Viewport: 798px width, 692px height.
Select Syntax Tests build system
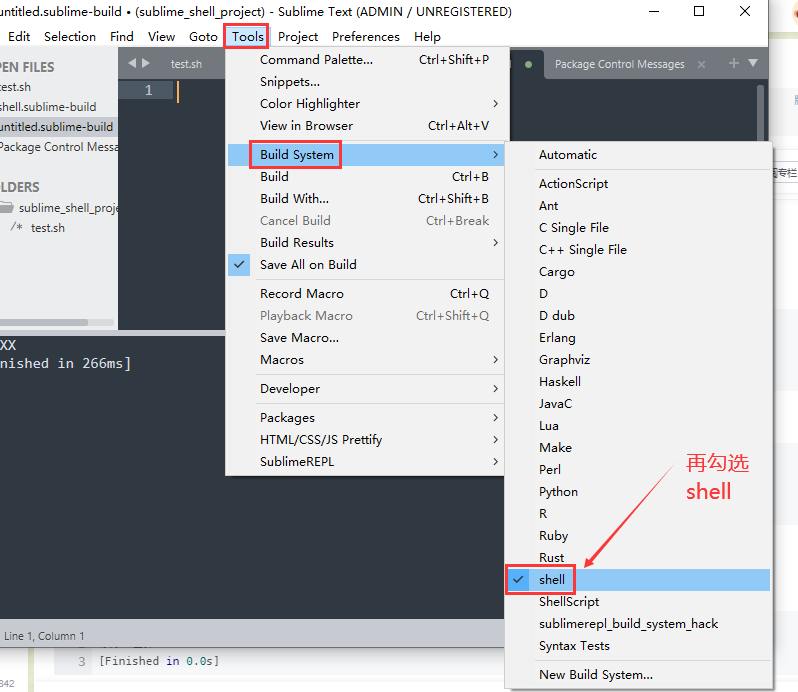coord(638,646)
